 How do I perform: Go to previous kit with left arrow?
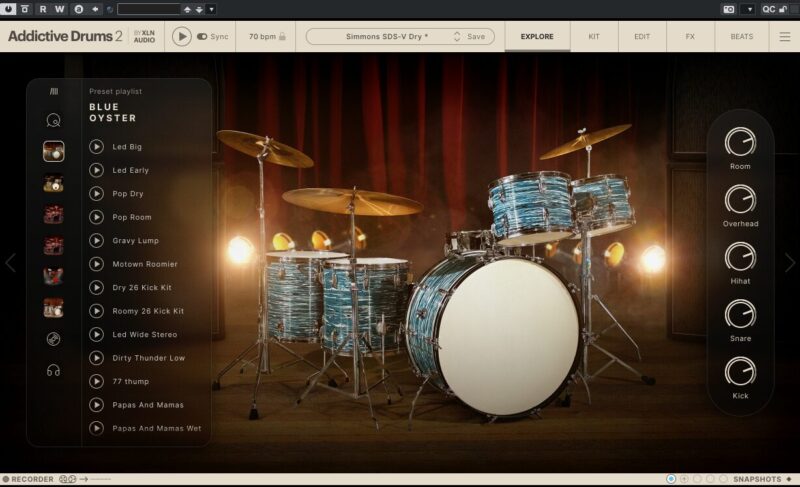tap(10, 263)
